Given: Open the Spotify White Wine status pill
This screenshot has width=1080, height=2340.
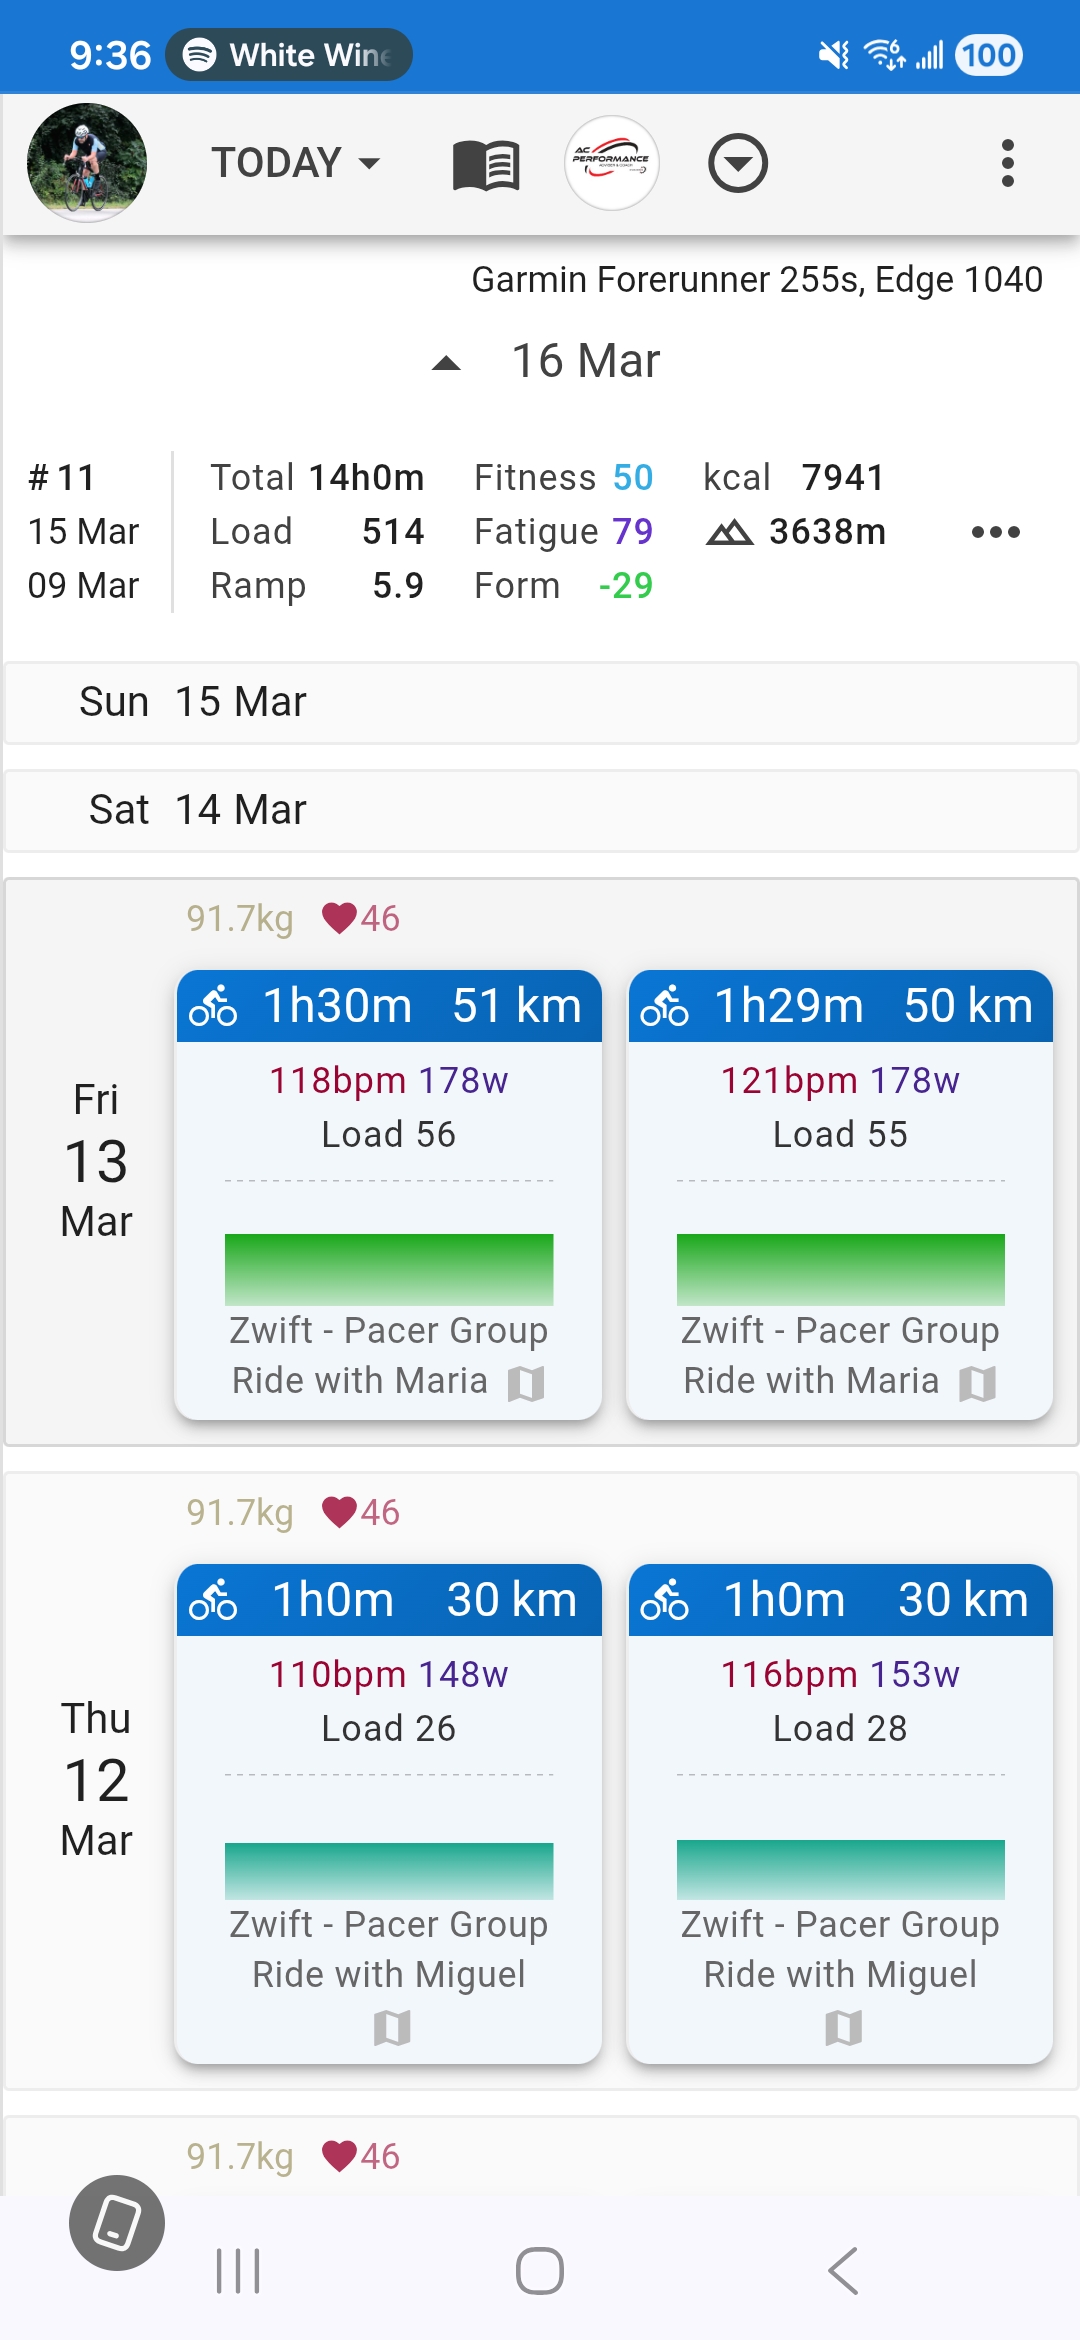Looking at the screenshot, I should [x=290, y=55].
